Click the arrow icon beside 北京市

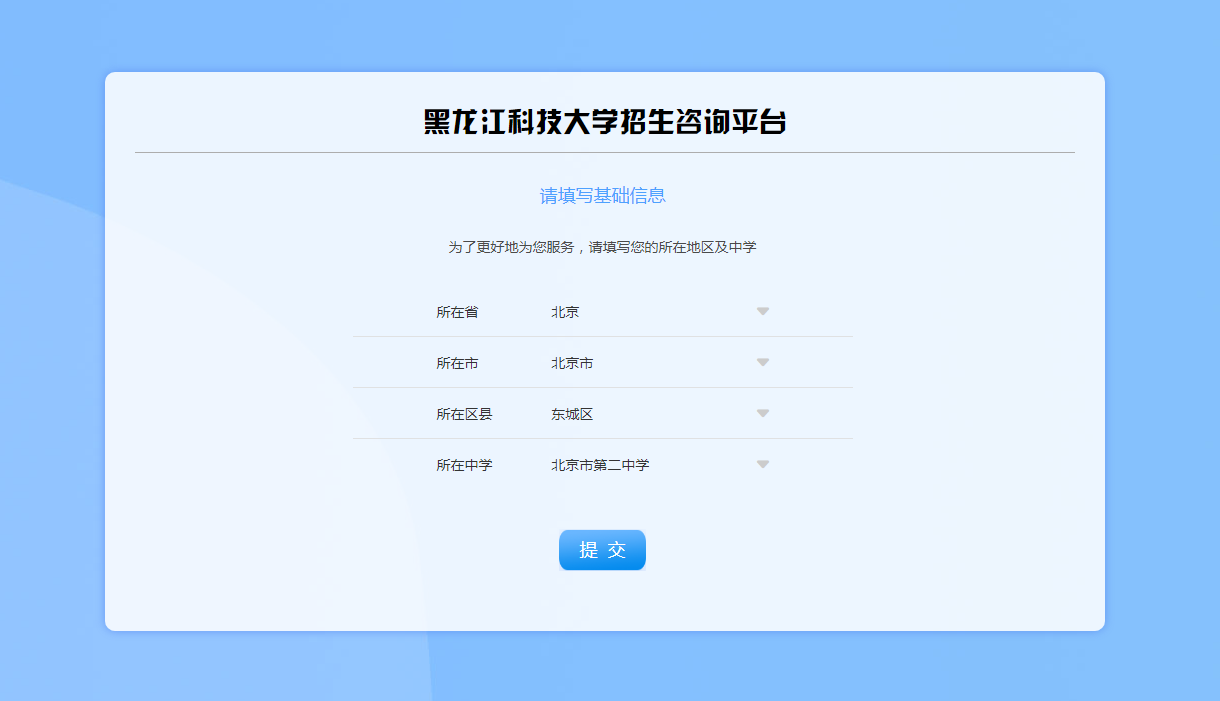click(762, 362)
